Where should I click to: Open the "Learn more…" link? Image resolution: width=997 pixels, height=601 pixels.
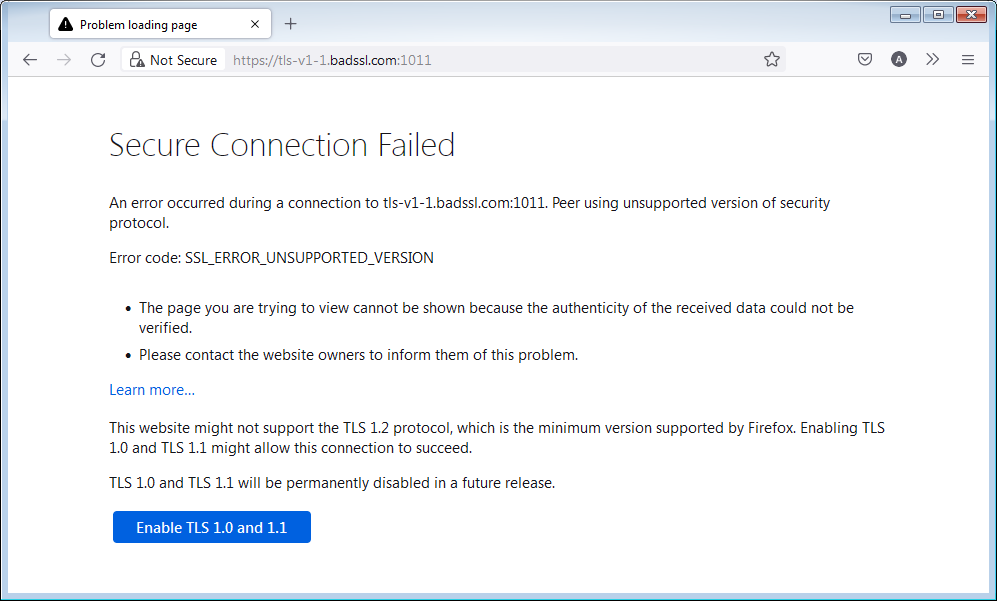[152, 390]
